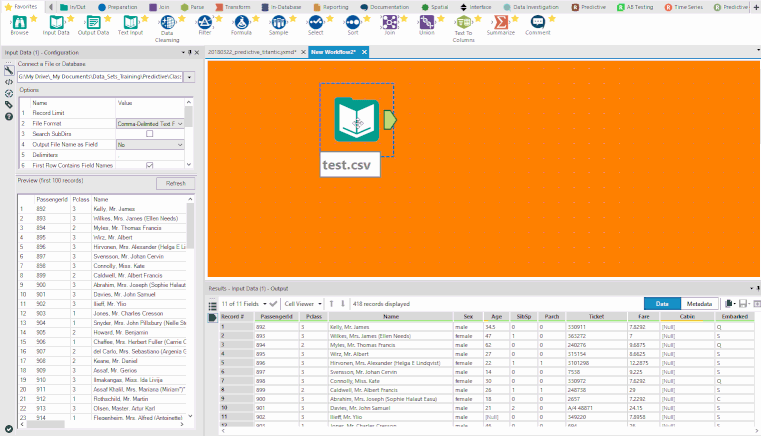
Task: Click the Output Data tool
Action: tap(93, 22)
